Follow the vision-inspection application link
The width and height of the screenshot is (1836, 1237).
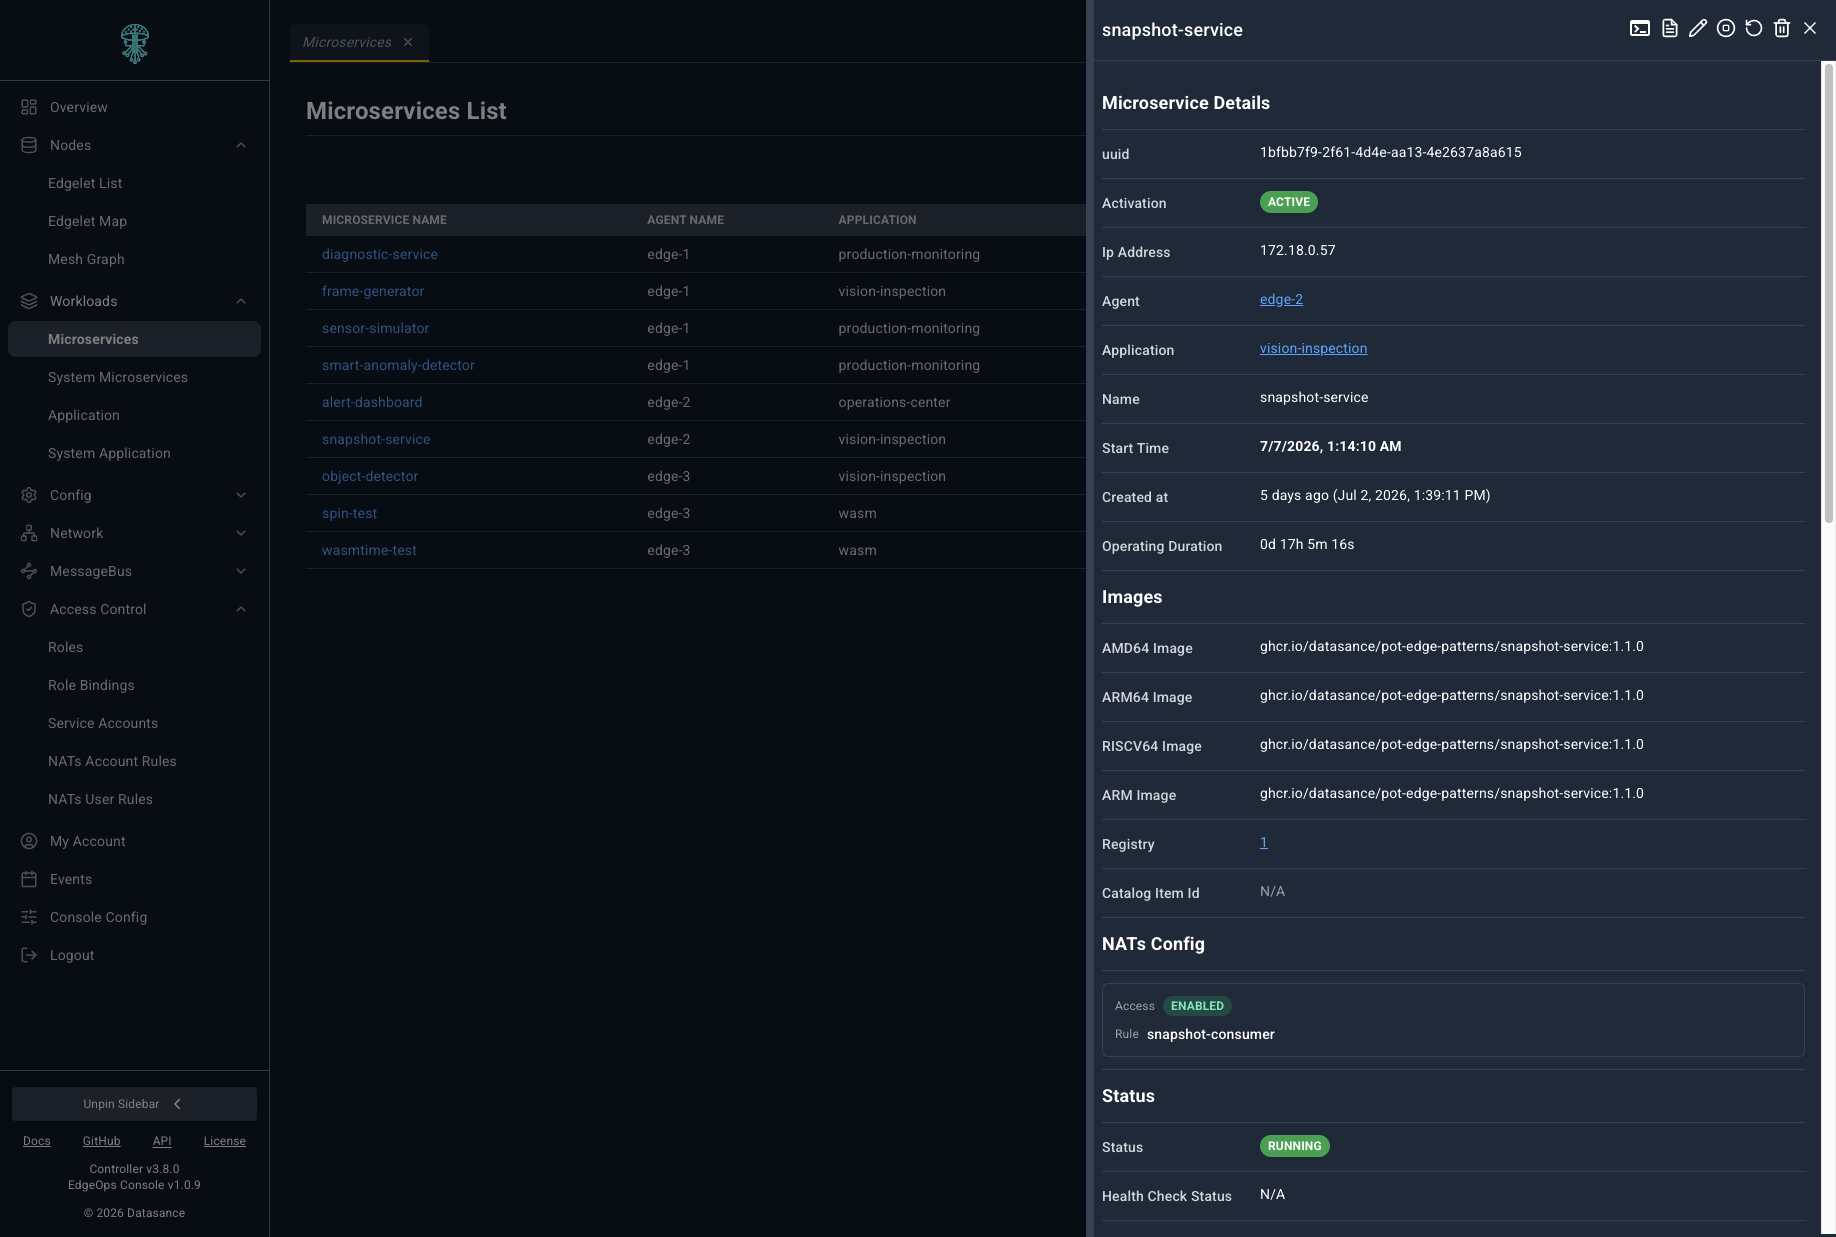(x=1313, y=348)
